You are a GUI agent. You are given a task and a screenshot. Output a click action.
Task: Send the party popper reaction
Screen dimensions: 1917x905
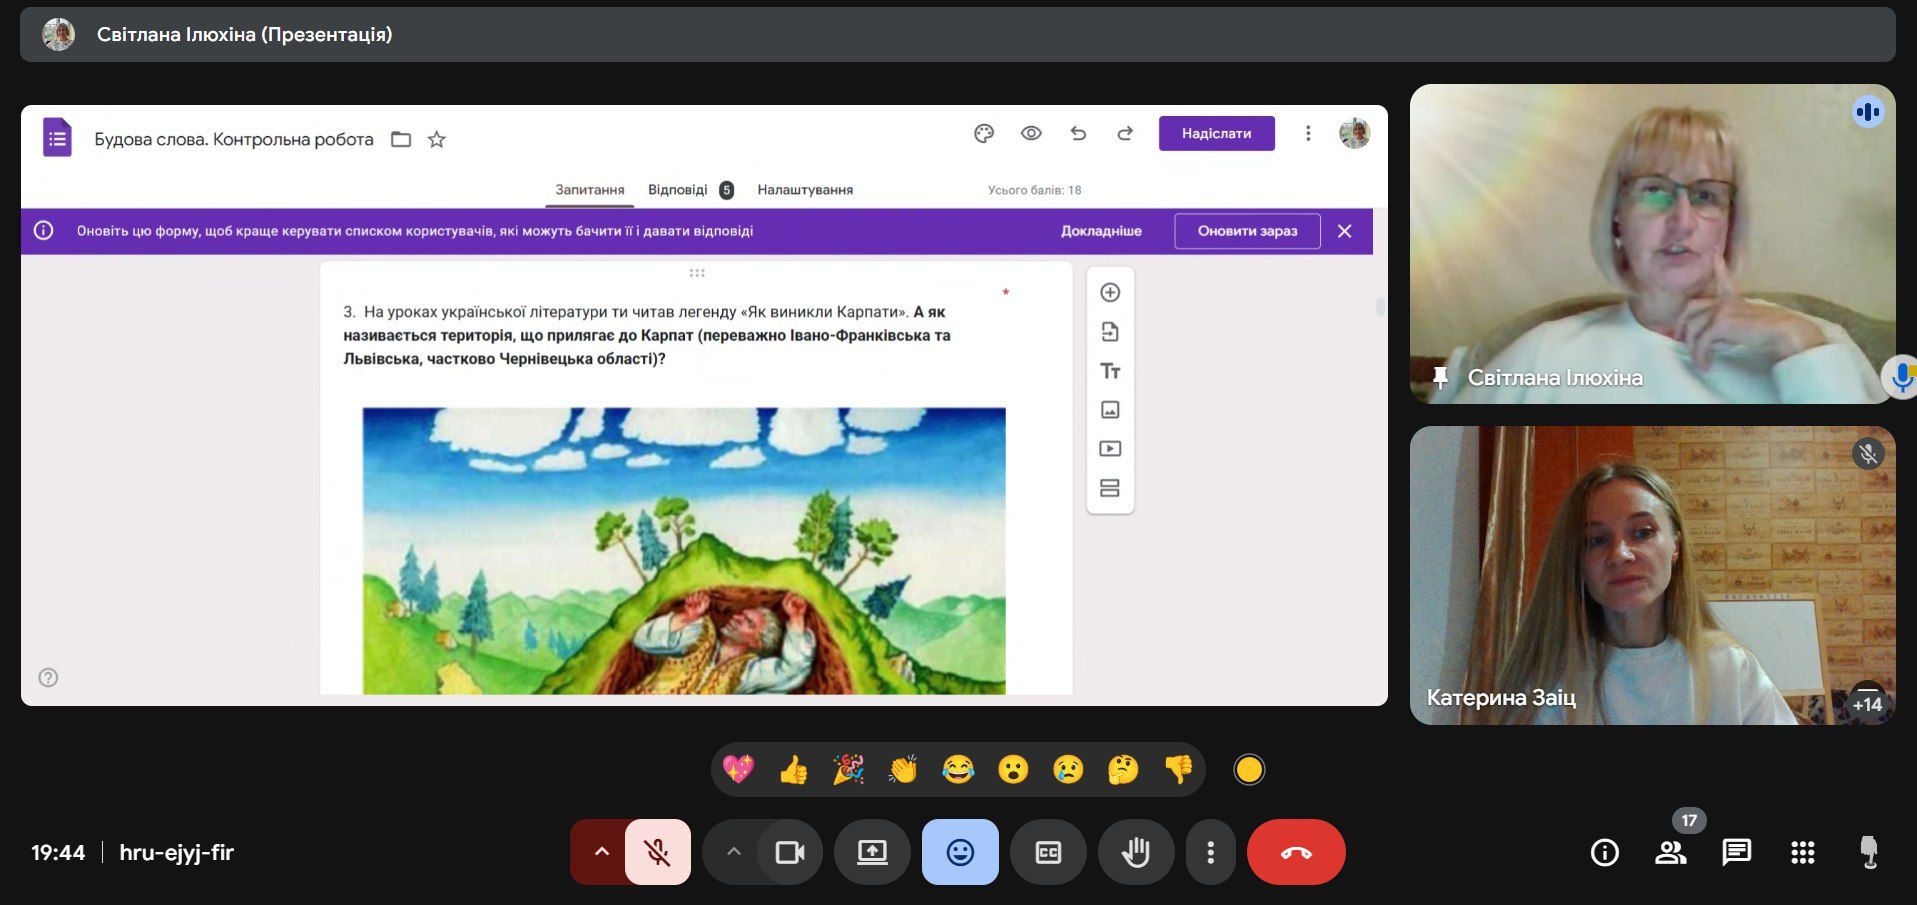pyautogui.click(x=849, y=769)
